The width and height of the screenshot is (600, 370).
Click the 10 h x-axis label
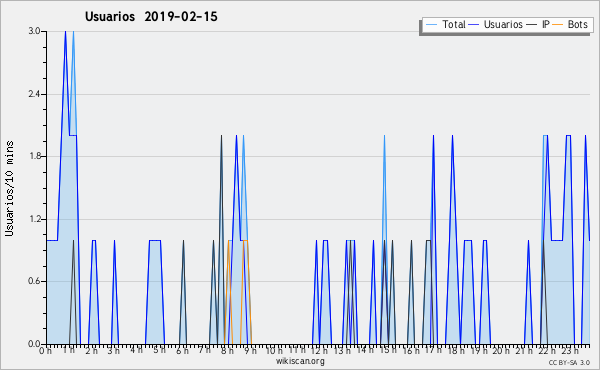[x=274, y=351]
